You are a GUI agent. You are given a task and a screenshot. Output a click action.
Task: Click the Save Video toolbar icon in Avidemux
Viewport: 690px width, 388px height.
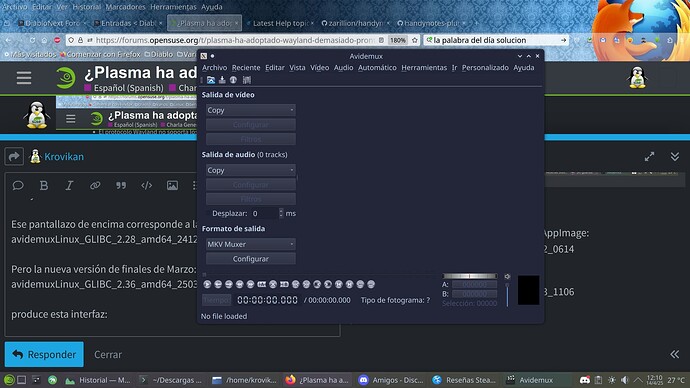pos(222,80)
